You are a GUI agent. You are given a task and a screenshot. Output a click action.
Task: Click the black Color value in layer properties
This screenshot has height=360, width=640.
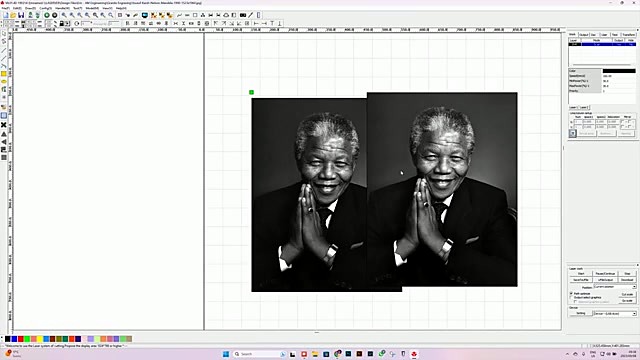point(619,71)
